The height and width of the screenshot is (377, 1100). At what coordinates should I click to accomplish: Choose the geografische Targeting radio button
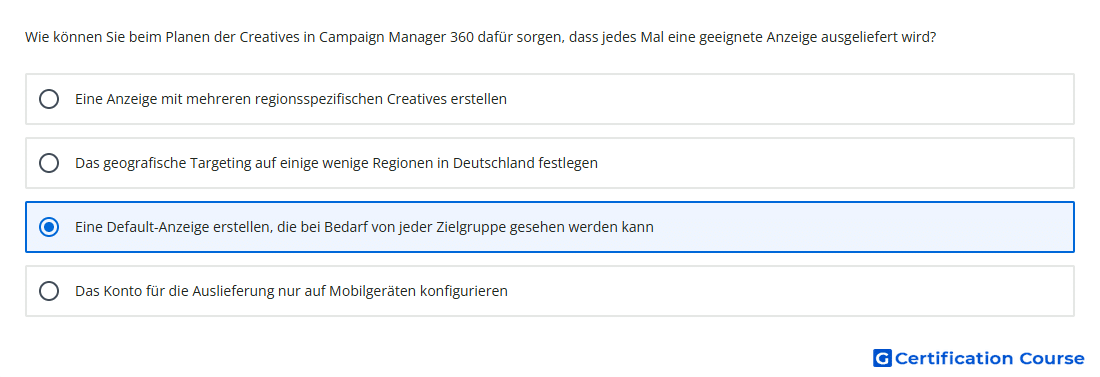[49, 163]
